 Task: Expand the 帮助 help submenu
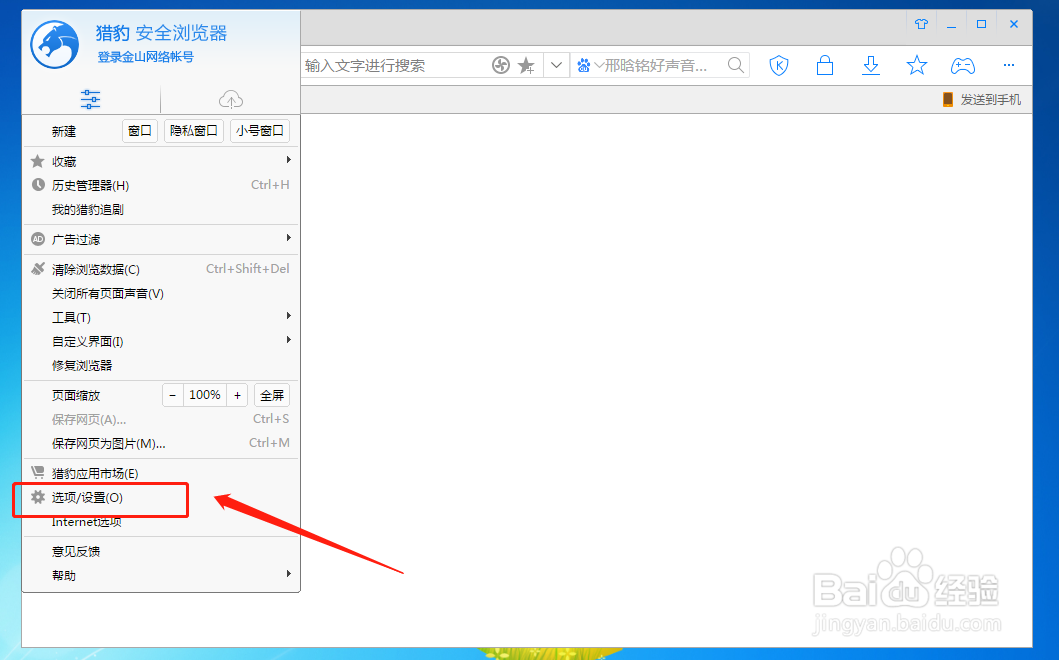pos(161,576)
